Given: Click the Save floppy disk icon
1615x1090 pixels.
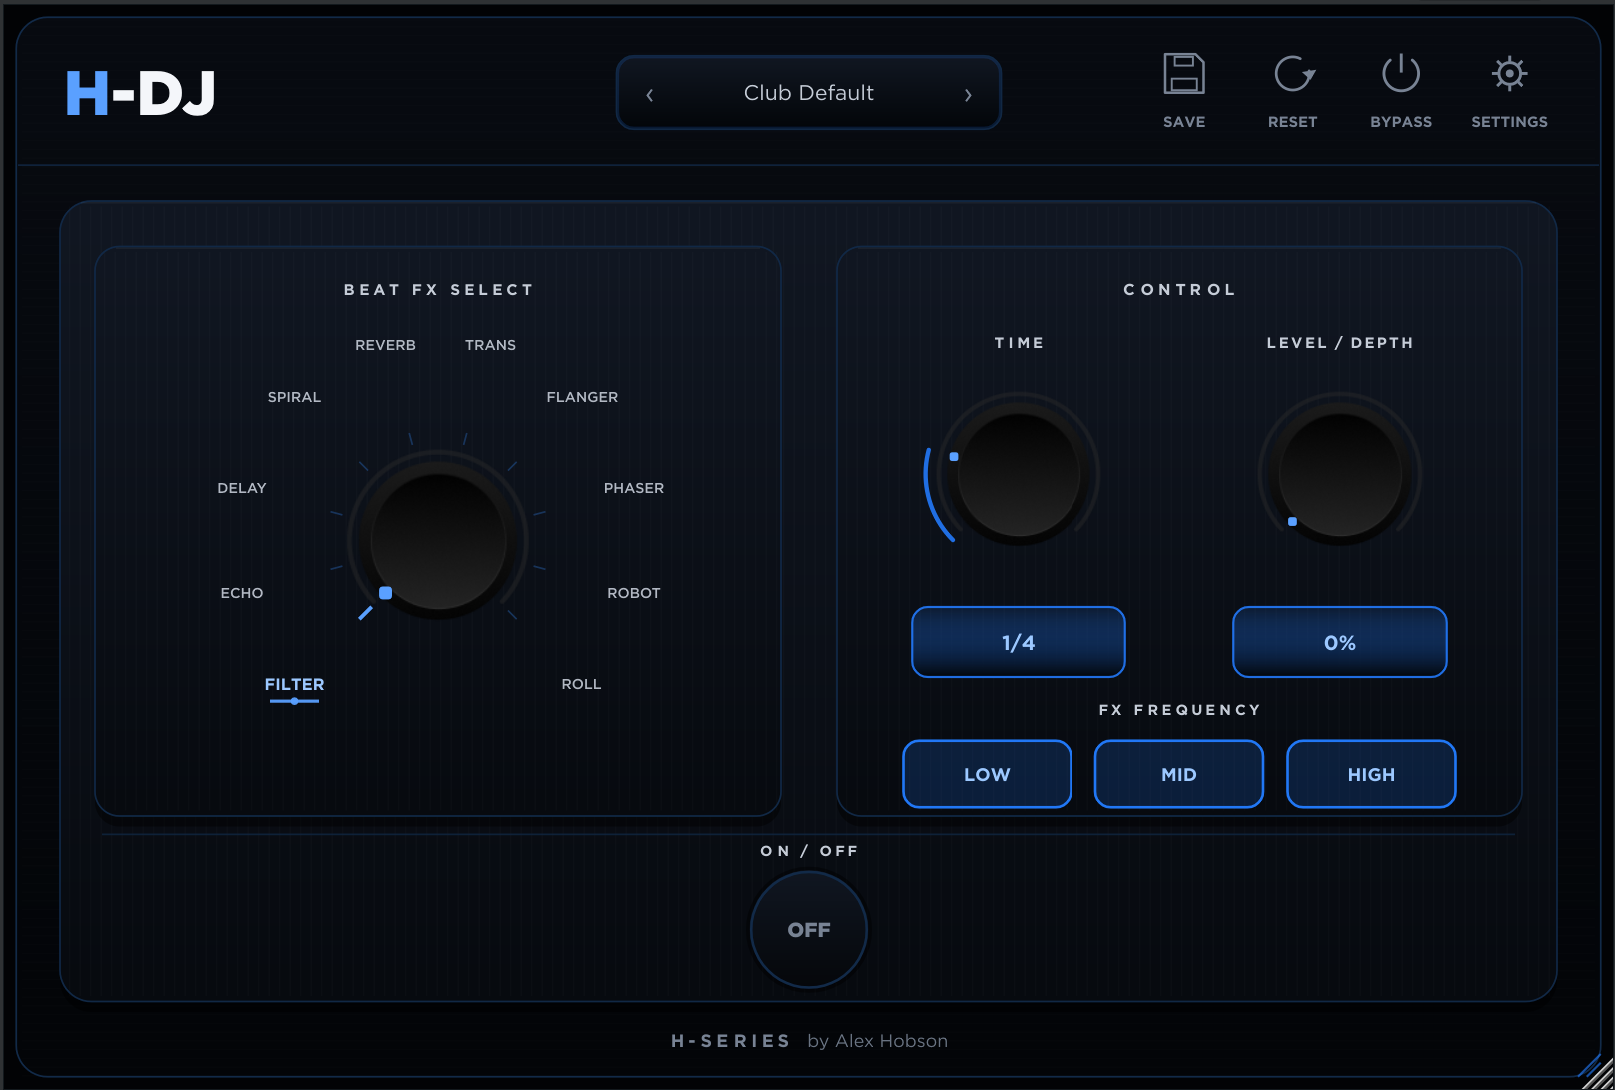Looking at the screenshot, I should pos(1184,74).
